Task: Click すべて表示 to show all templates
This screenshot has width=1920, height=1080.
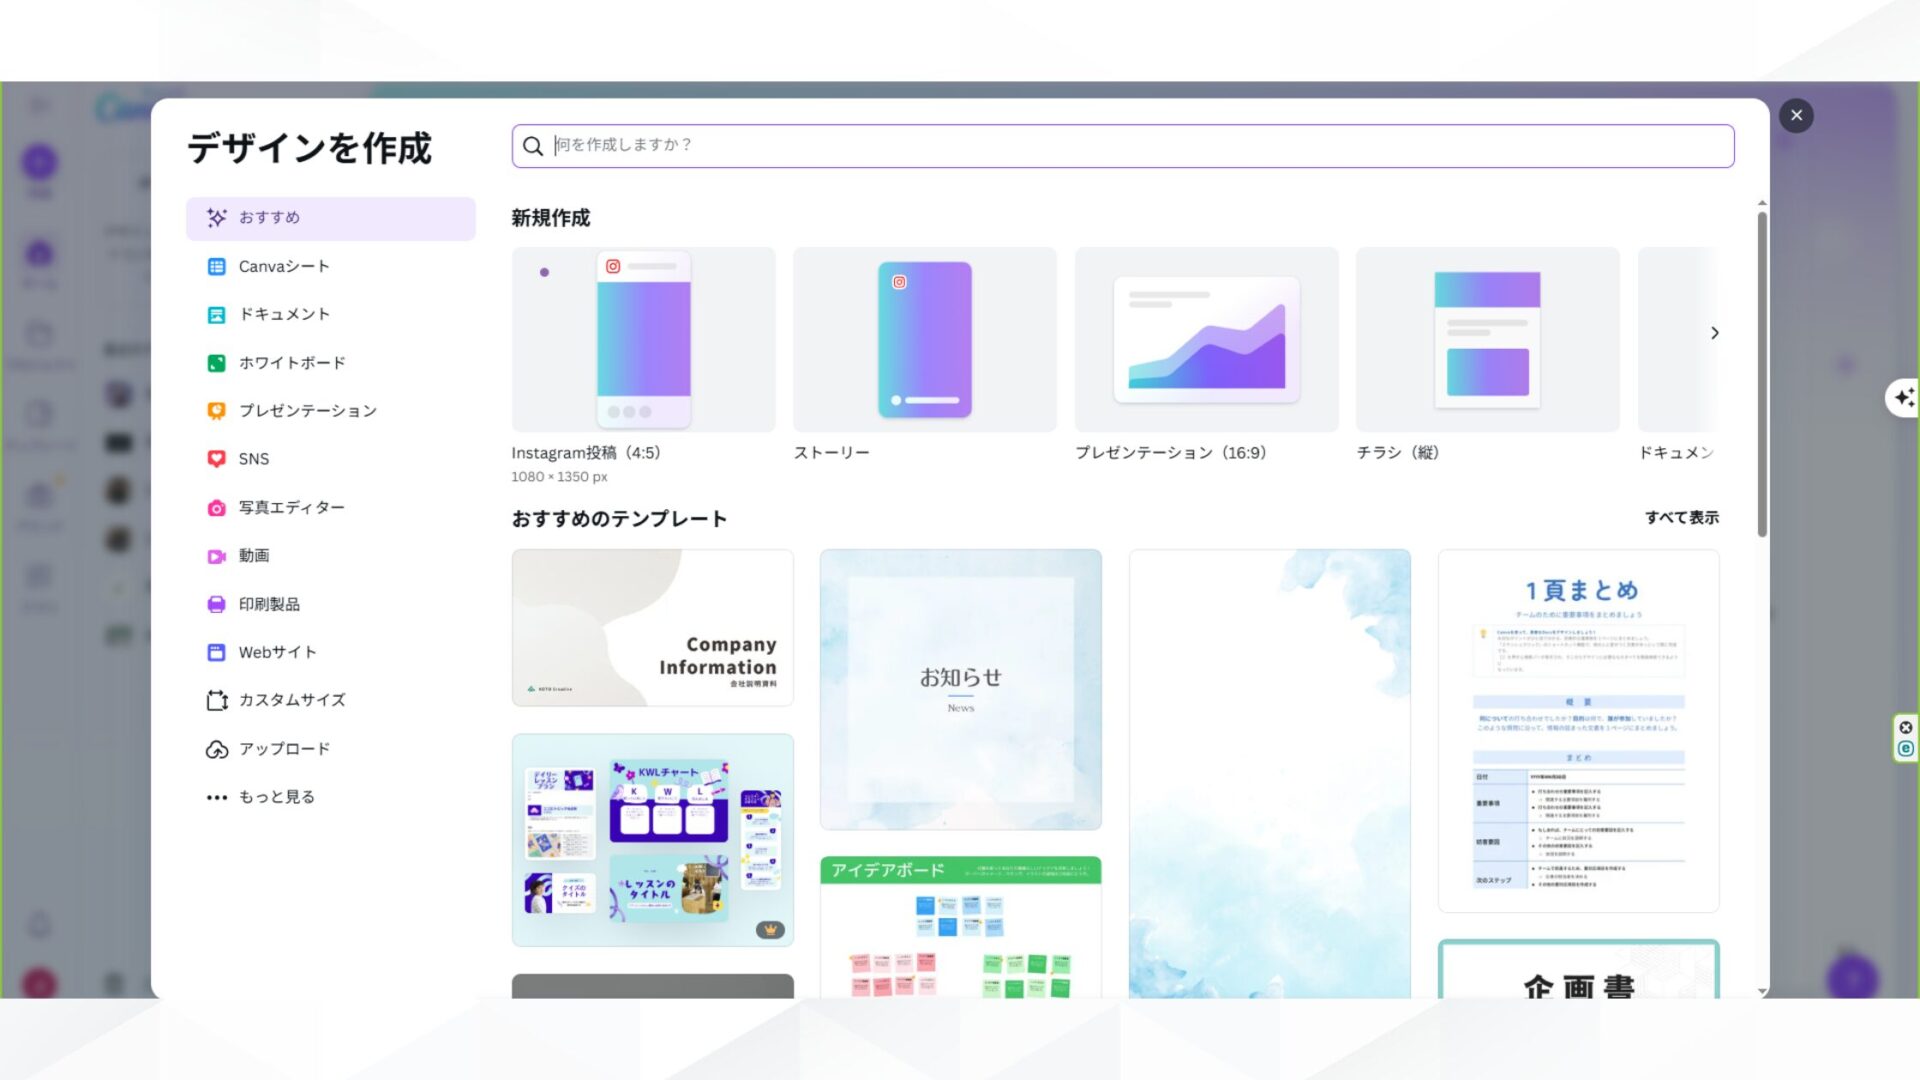Action: 1683,518
